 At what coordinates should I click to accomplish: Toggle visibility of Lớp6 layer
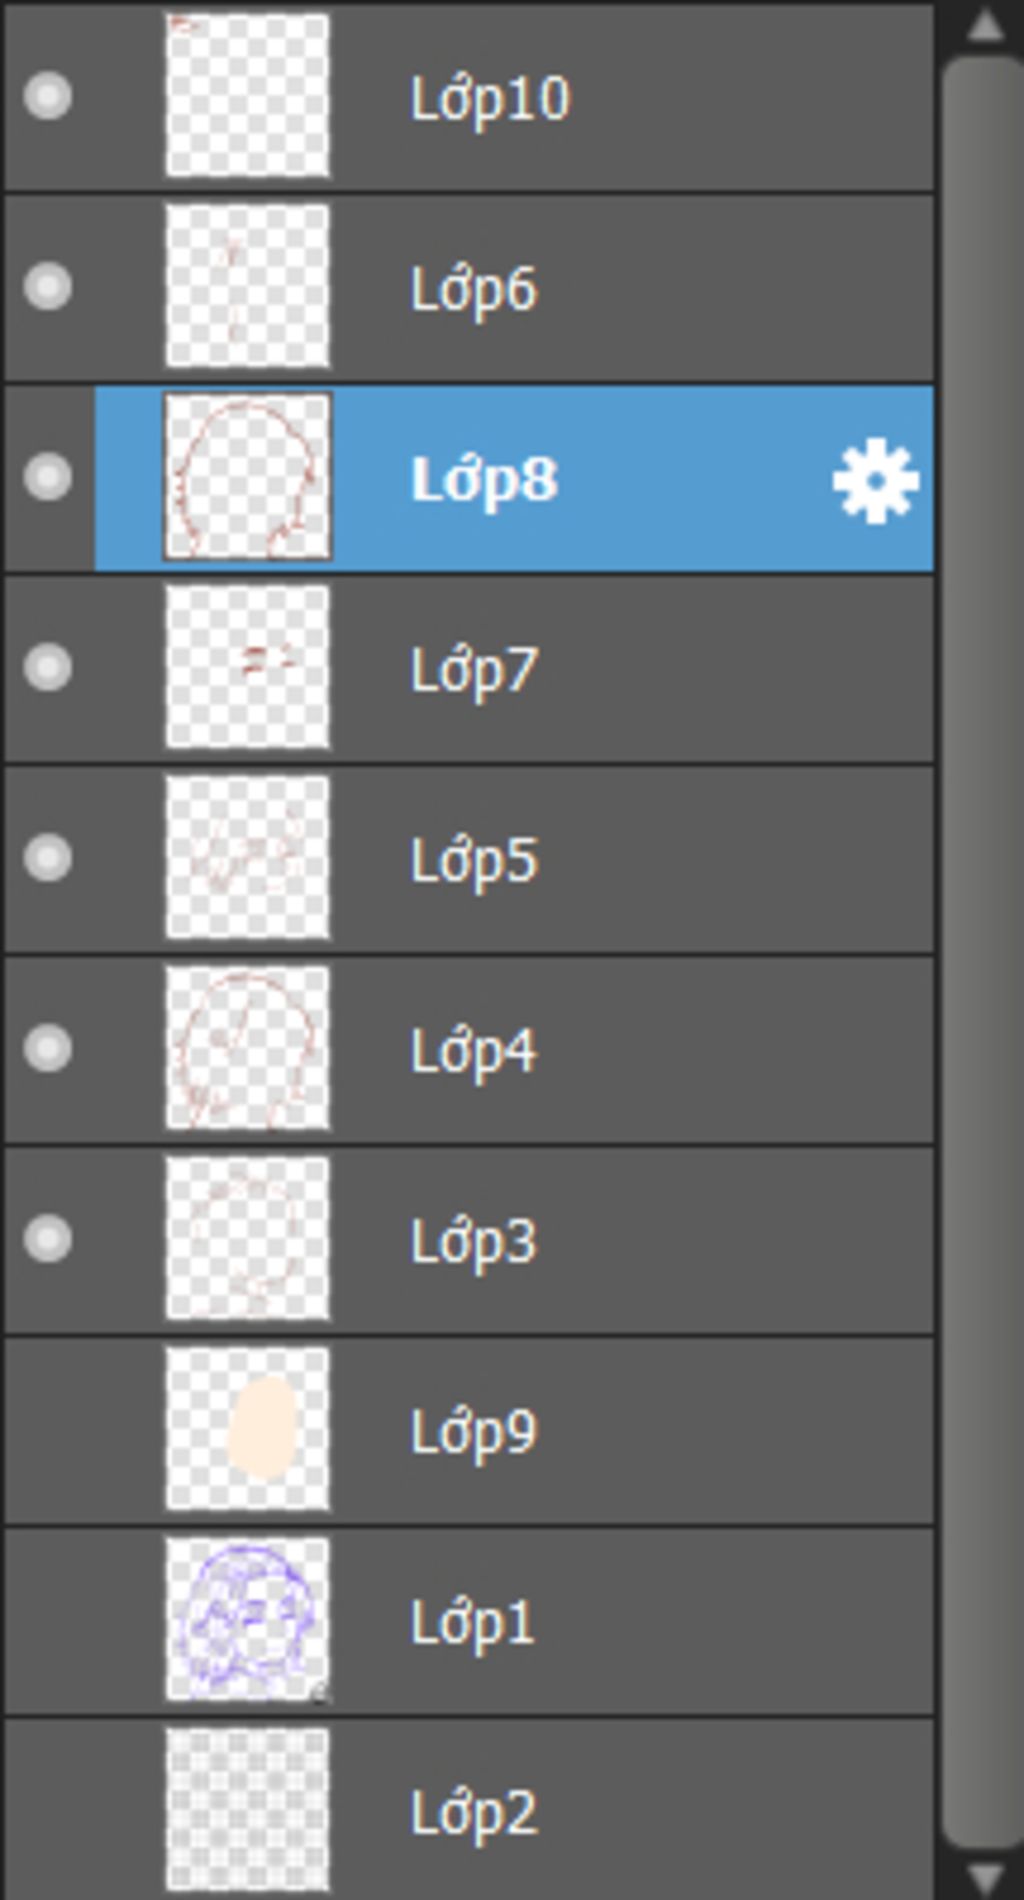click(48, 287)
